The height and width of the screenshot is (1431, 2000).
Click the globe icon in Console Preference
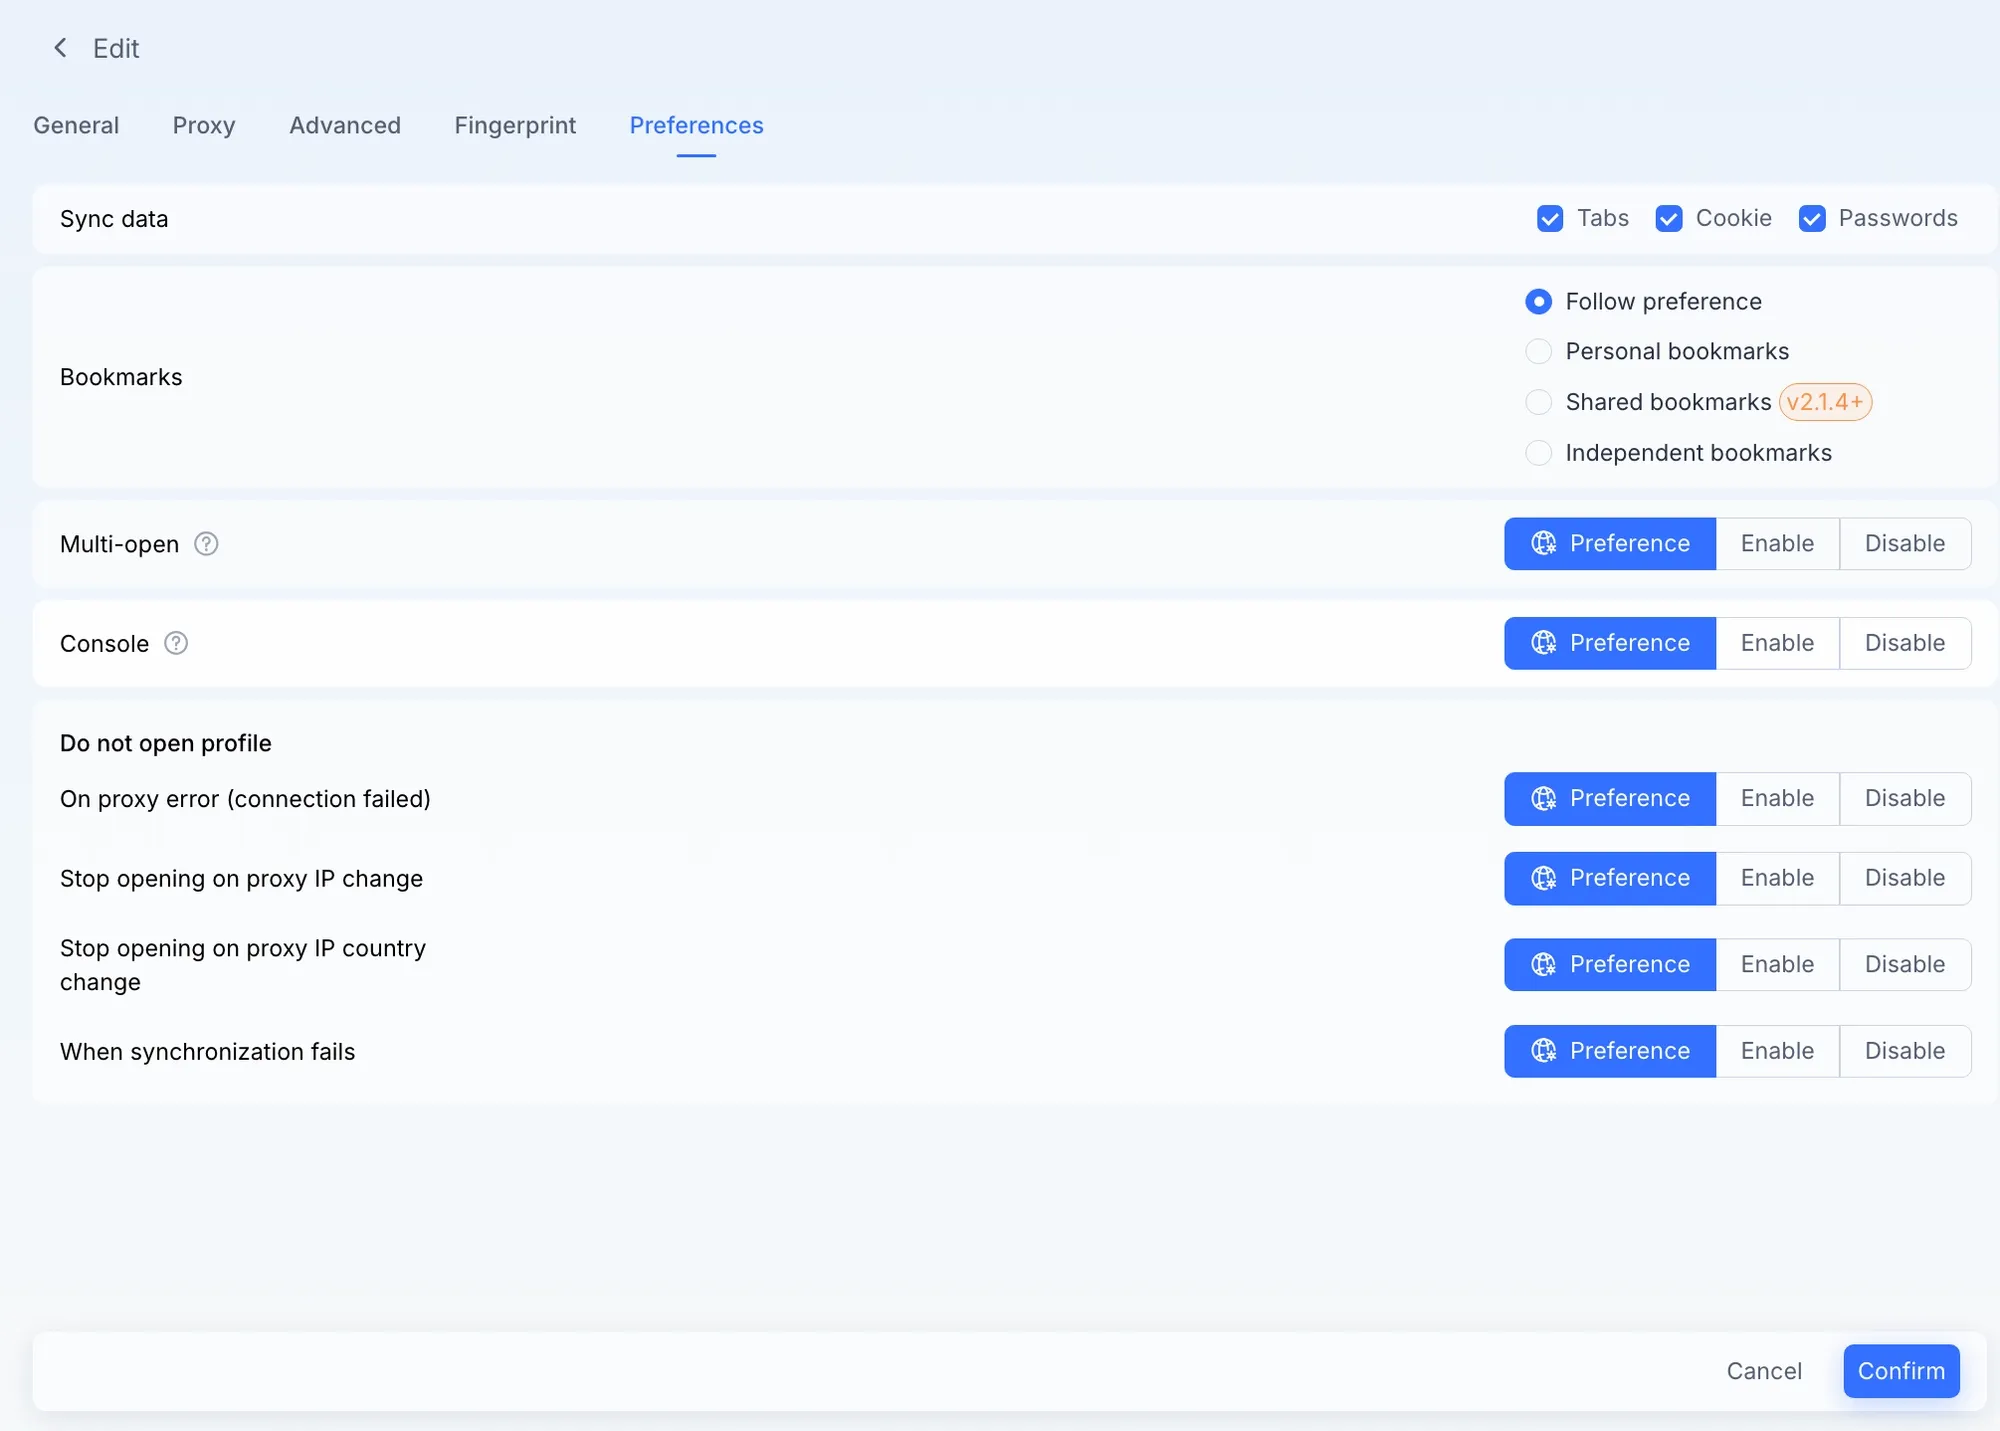tap(1544, 643)
